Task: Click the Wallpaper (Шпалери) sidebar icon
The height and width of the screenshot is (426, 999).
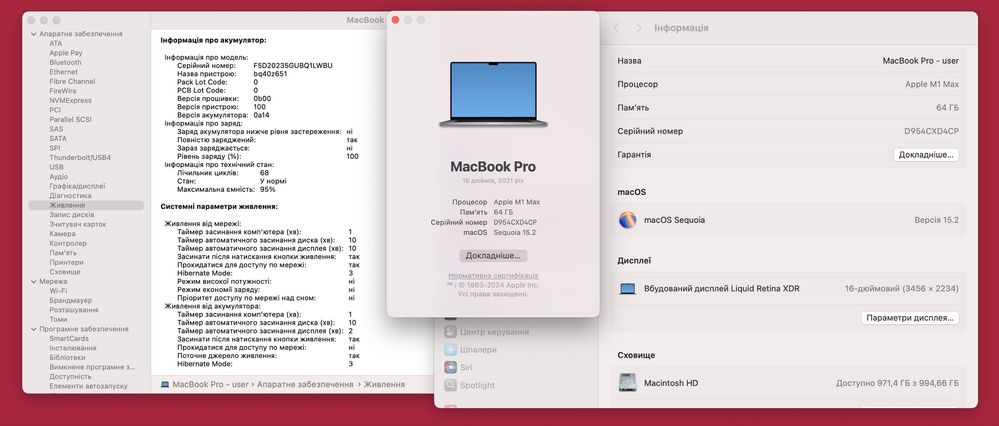Action: point(450,350)
